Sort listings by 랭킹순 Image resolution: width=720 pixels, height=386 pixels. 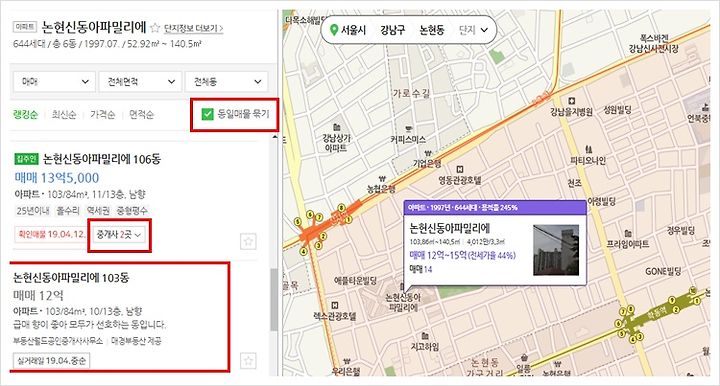pyautogui.click(x=26, y=114)
